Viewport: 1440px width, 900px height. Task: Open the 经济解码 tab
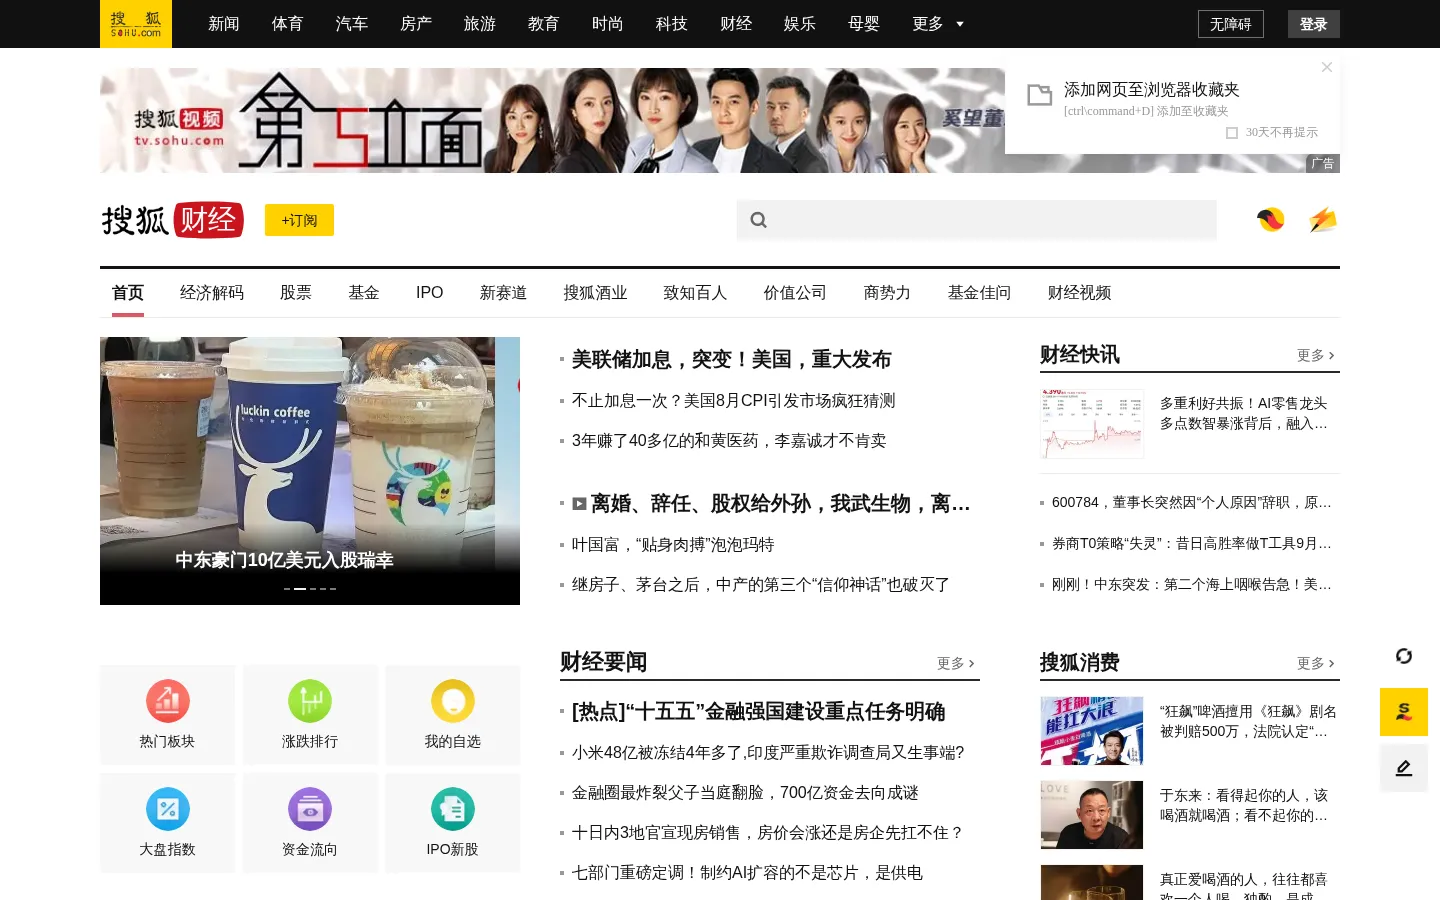coord(212,293)
